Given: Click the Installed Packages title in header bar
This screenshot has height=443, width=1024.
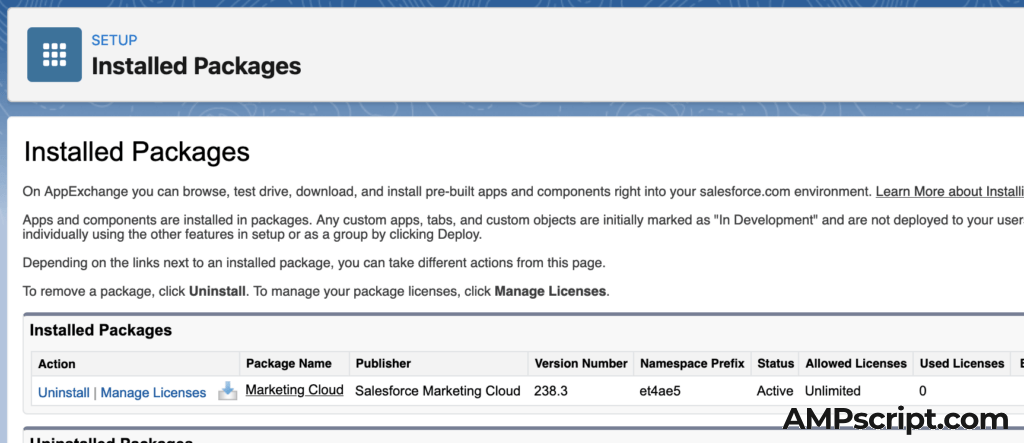Looking at the screenshot, I should pos(196,66).
